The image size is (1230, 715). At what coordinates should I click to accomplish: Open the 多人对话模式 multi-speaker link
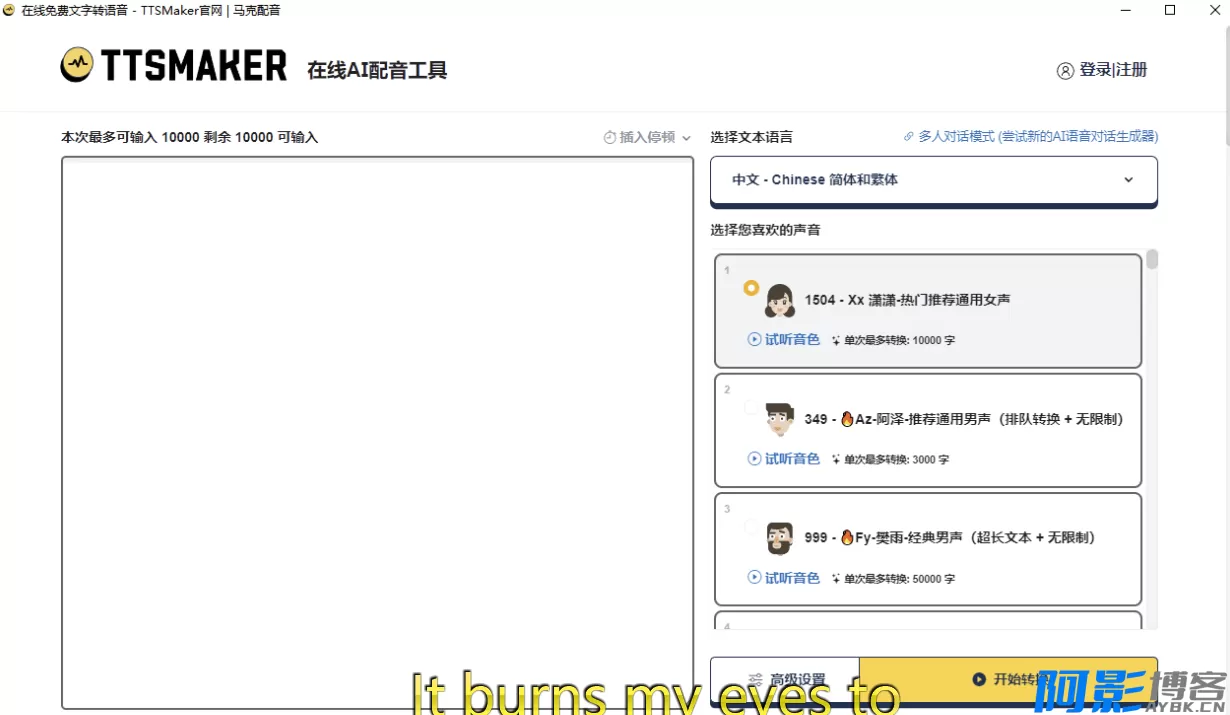1037,137
